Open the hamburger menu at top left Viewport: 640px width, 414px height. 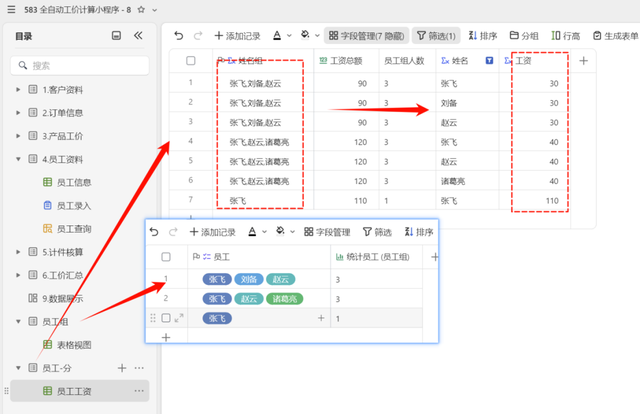coord(11,9)
